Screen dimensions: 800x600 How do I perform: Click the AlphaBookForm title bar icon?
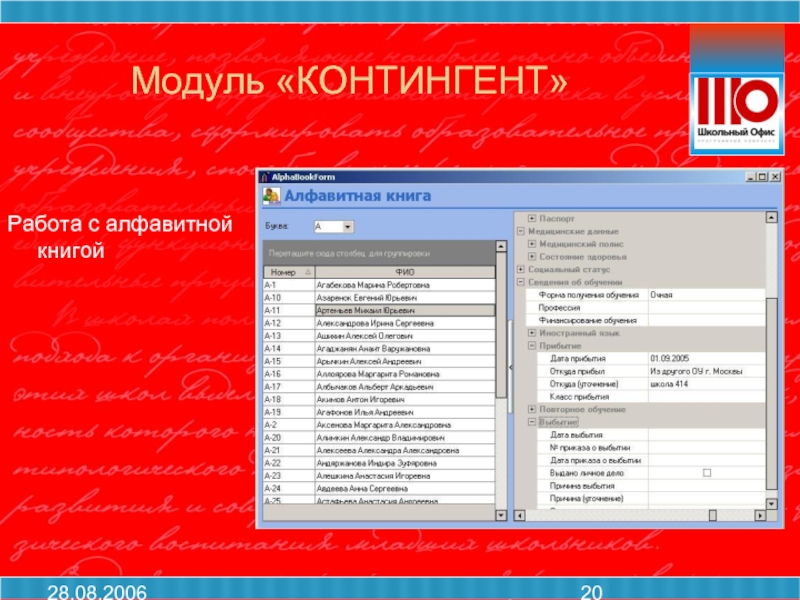coord(264,177)
